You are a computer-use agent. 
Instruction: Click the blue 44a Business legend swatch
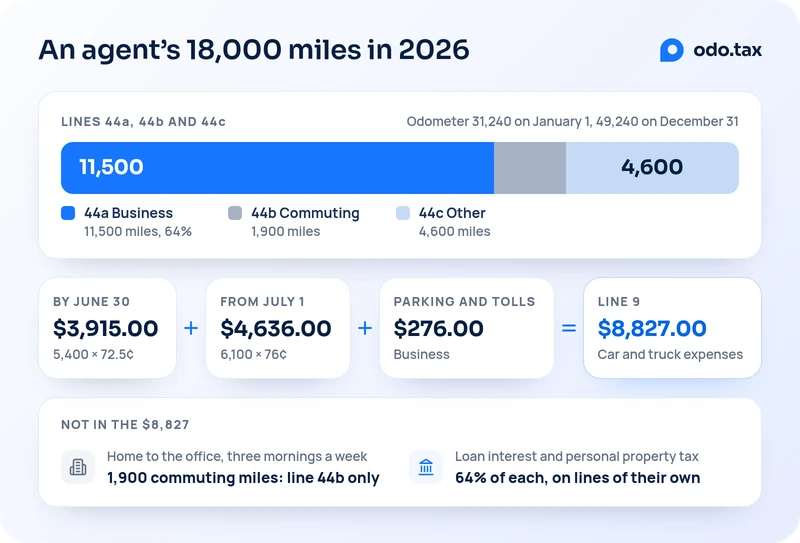68,213
